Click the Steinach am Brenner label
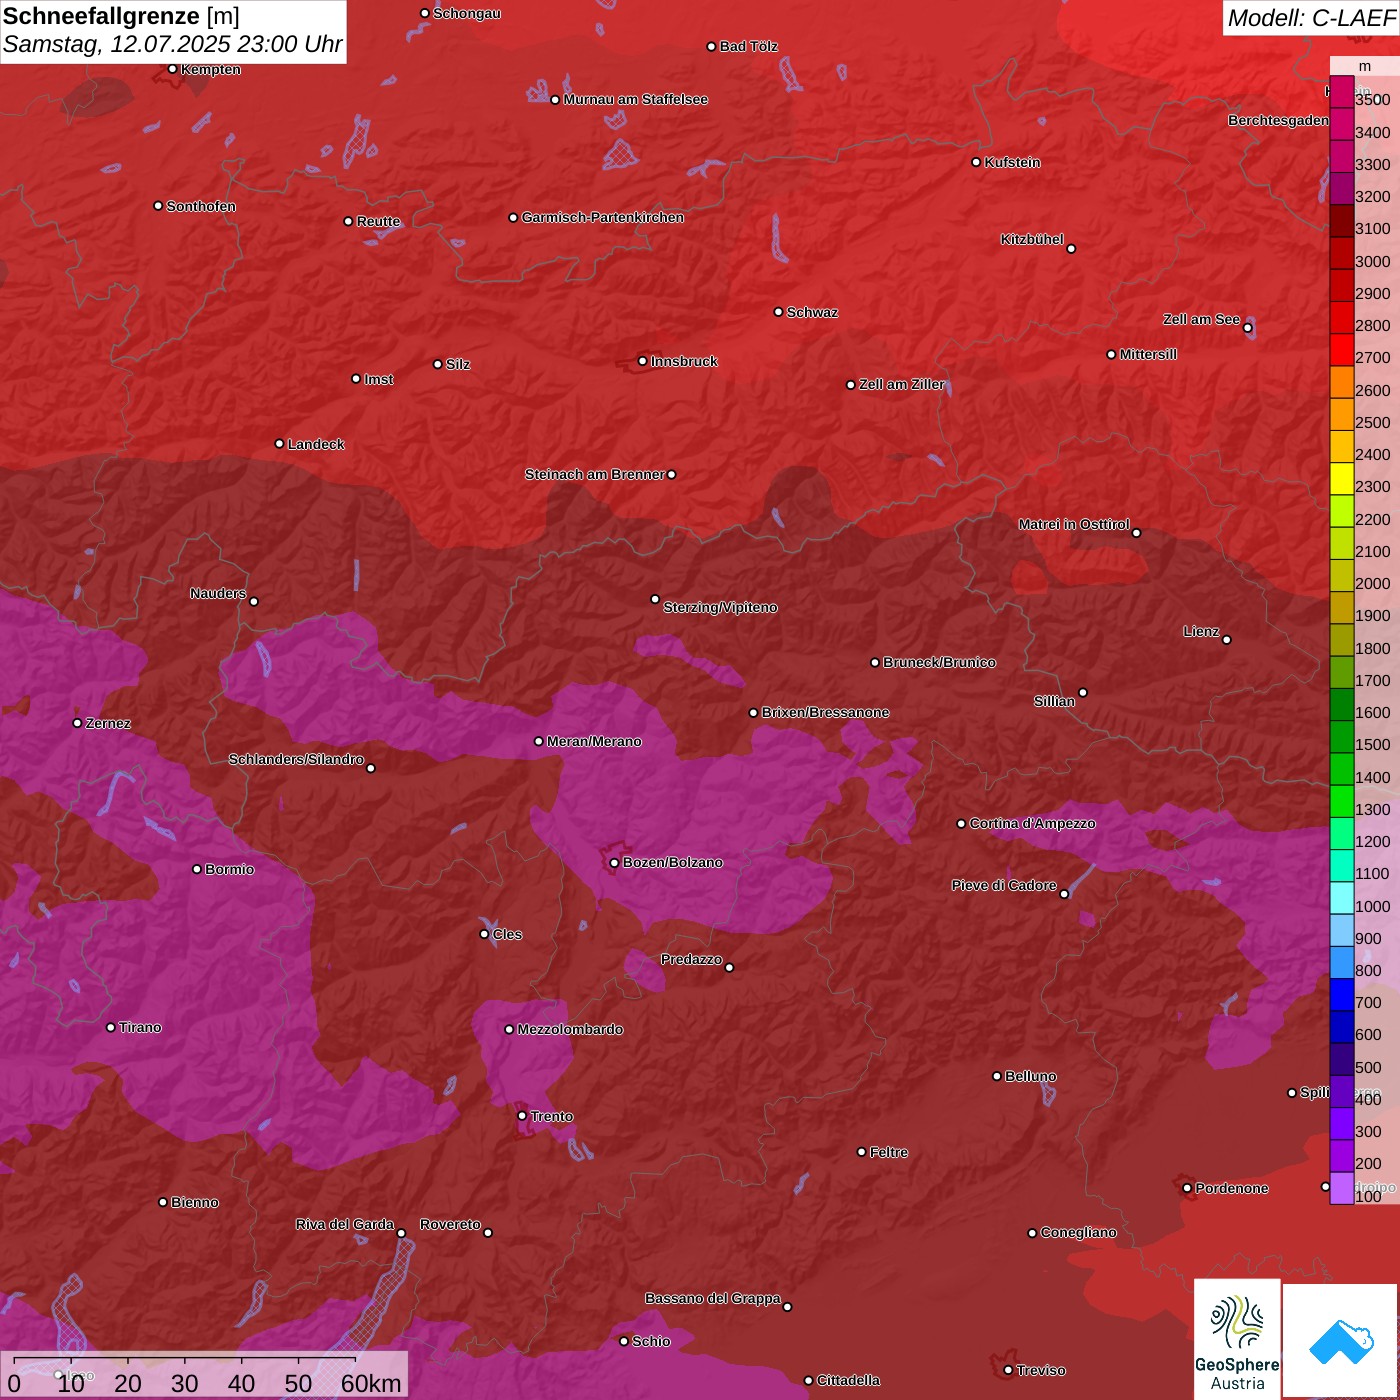Image resolution: width=1400 pixels, height=1400 pixels. 594,474
